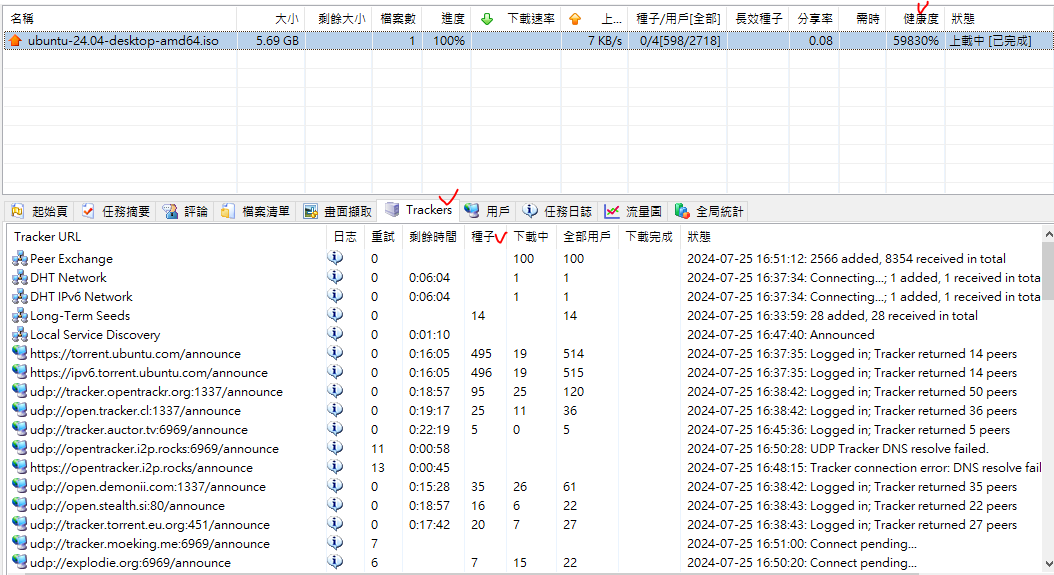Switch to the 用戶 tab
1054x575 pixels.
(487, 211)
